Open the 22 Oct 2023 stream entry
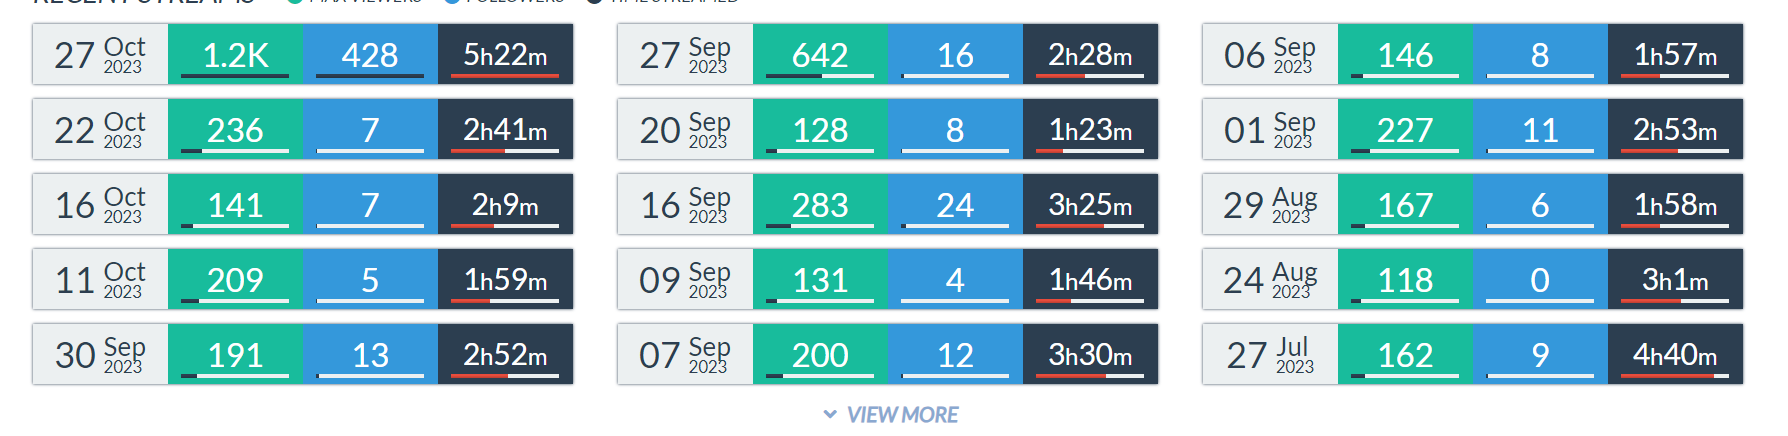This screenshot has height=436, width=1788. click(x=100, y=130)
